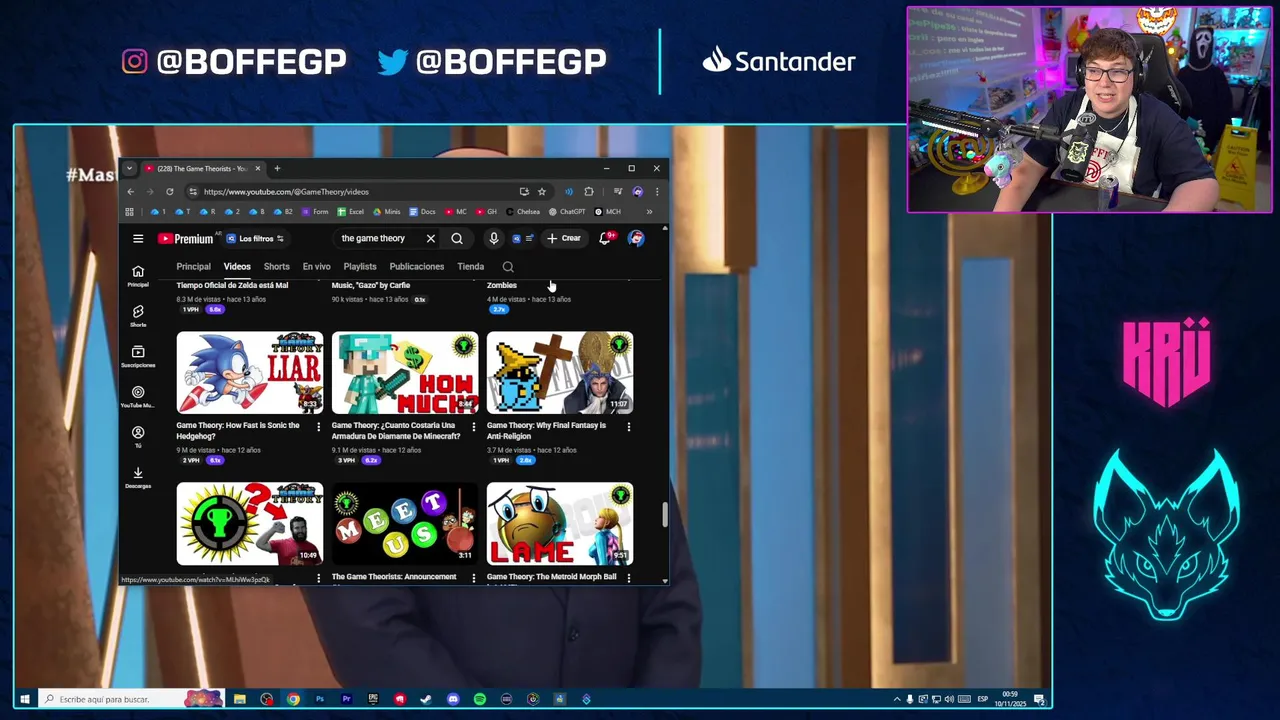The height and width of the screenshot is (720, 1280).
Task: Click title 'Game Theory: Why Final Fantasy is Anti-Religion'
Action: pyautogui.click(x=546, y=431)
